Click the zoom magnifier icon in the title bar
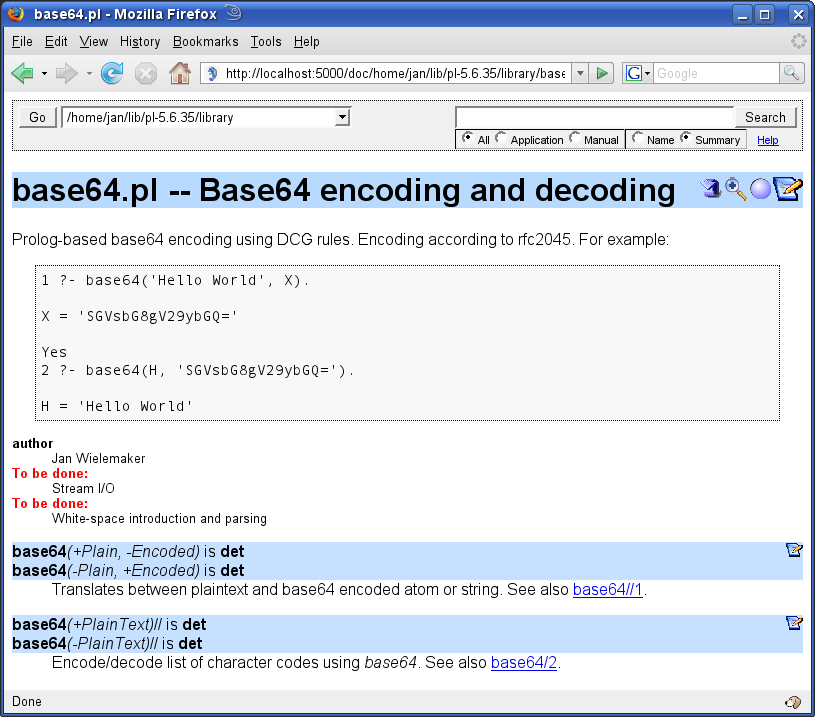Image resolution: width=815 pixels, height=717 pixels. click(735, 189)
